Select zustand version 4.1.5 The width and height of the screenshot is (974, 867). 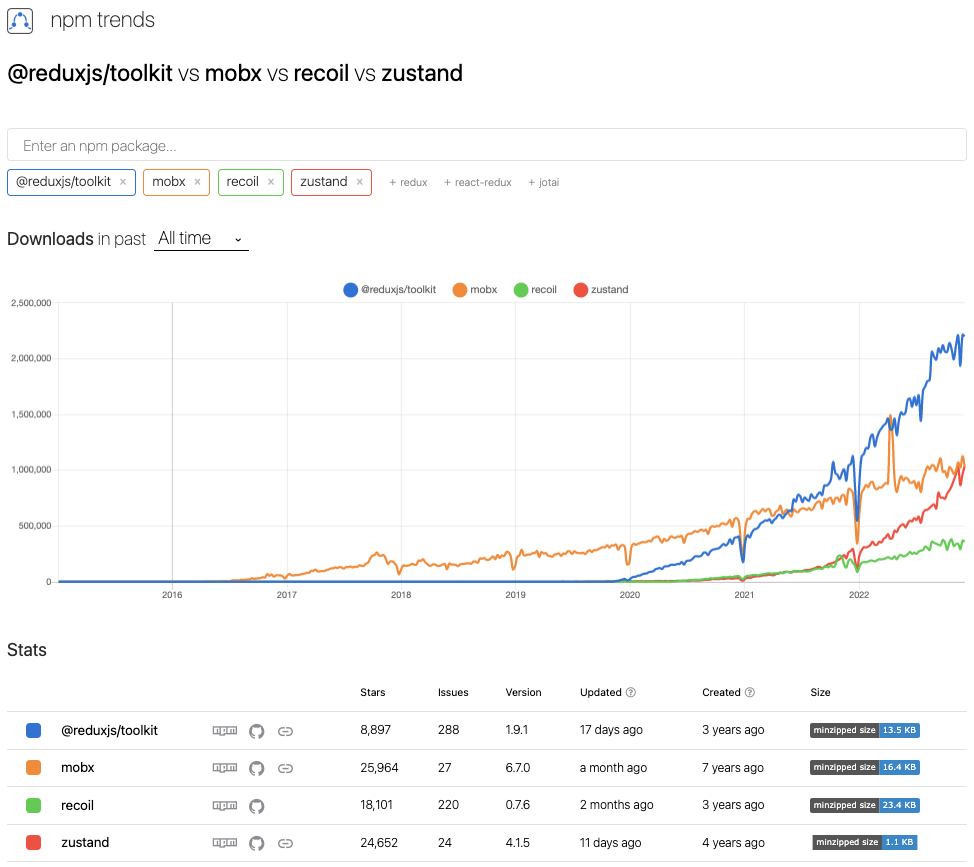click(x=517, y=843)
